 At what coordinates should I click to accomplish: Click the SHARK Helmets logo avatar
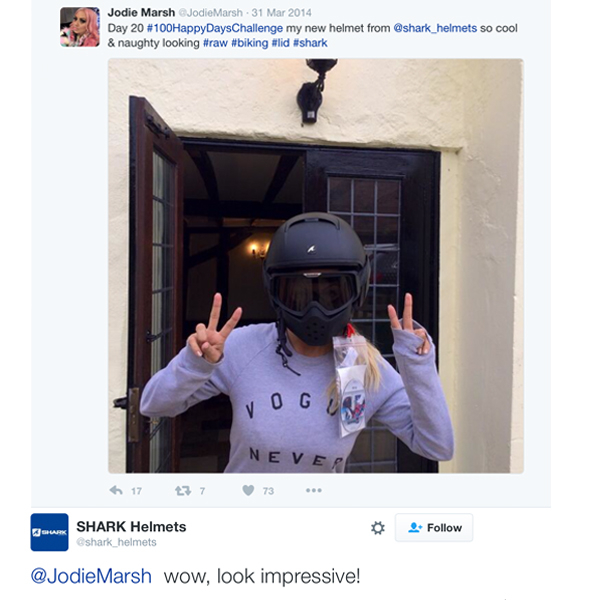tap(49, 532)
